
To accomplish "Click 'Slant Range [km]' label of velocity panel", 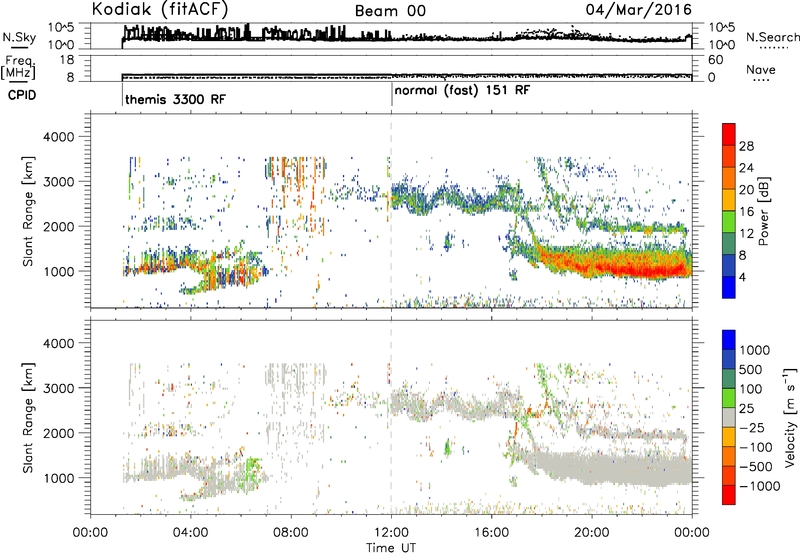I will 28,418.
